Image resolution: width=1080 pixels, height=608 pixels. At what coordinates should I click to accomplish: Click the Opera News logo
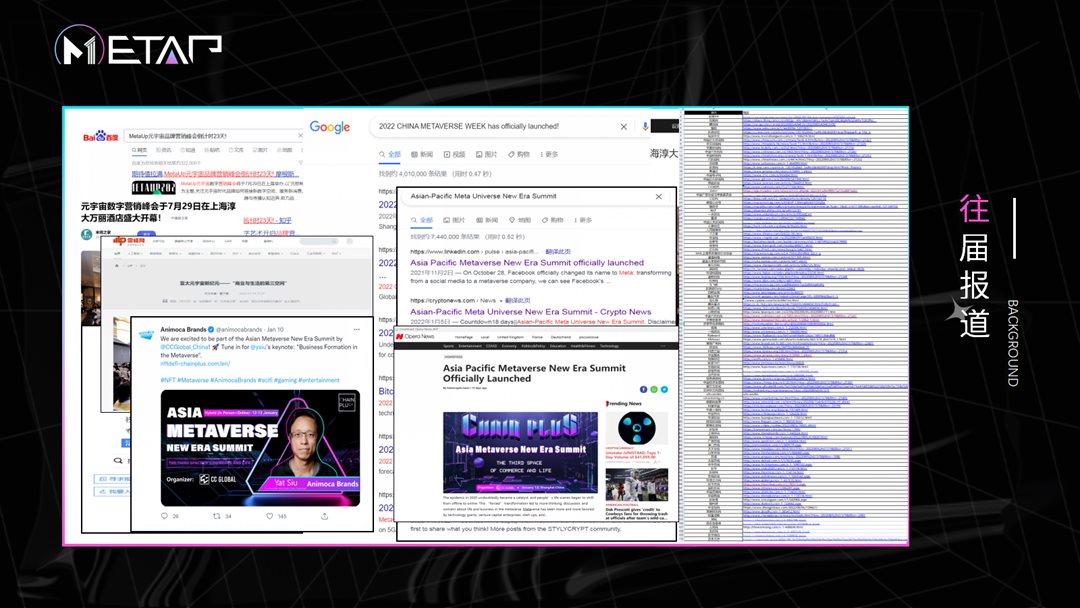point(415,337)
